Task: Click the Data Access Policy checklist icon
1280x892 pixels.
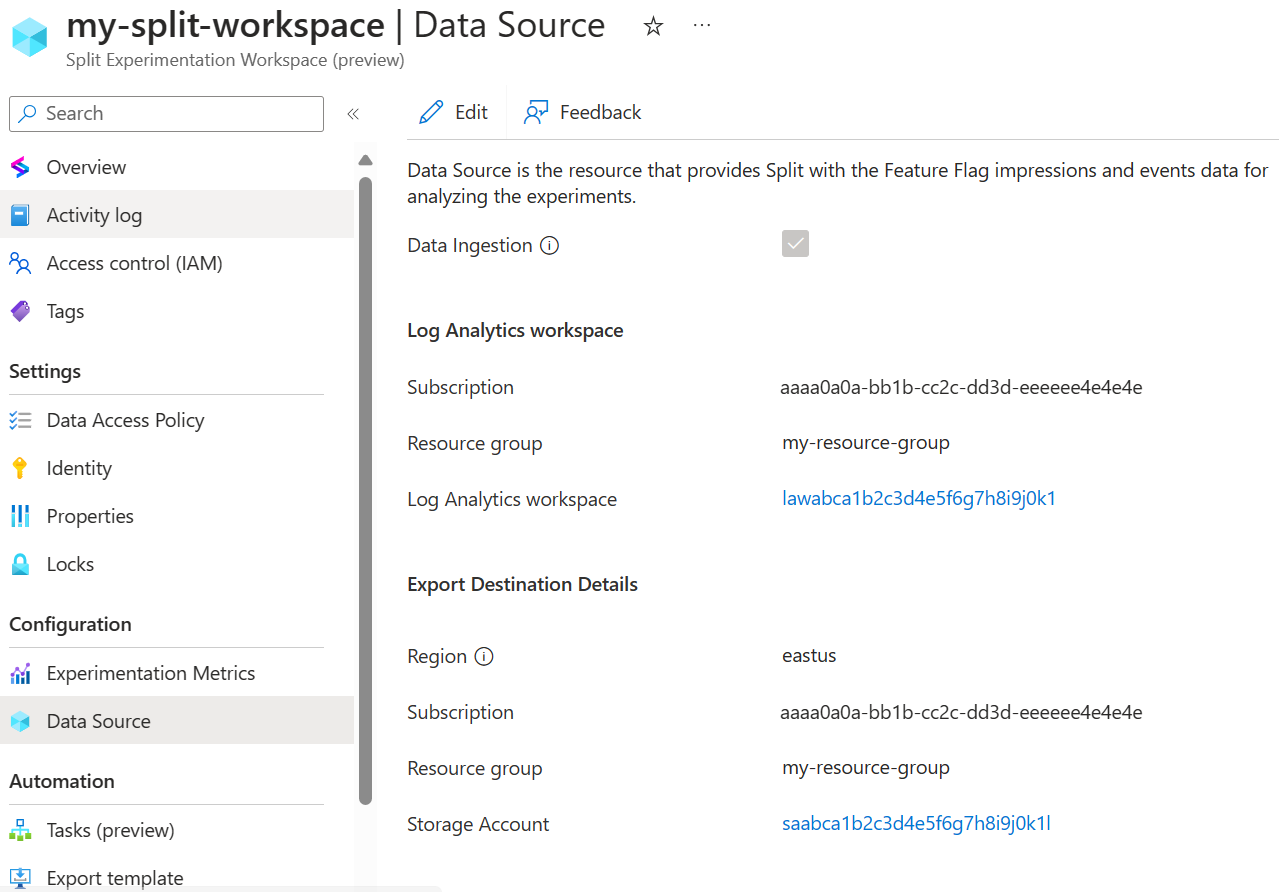Action: click(x=20, y=420)
